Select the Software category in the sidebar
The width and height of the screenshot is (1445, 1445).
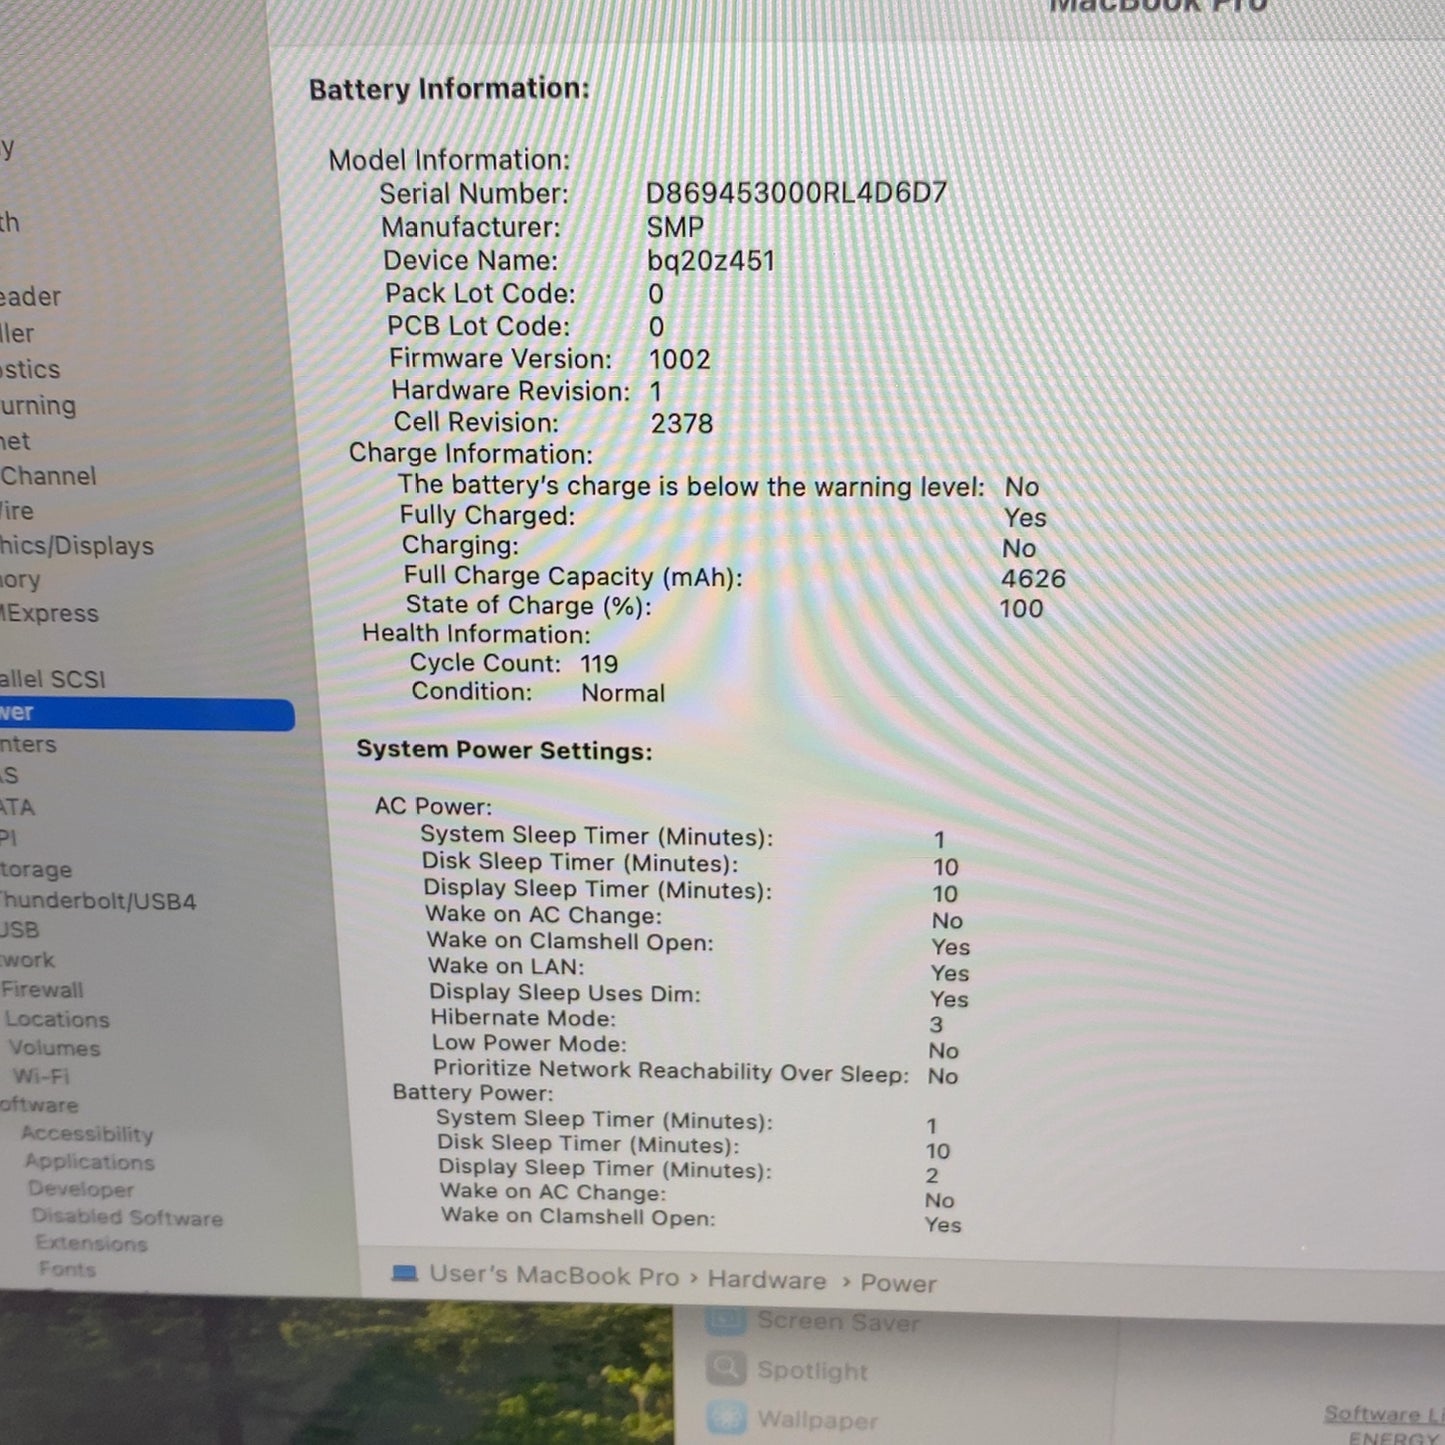pyautogui.click(x=39, y=1105)
